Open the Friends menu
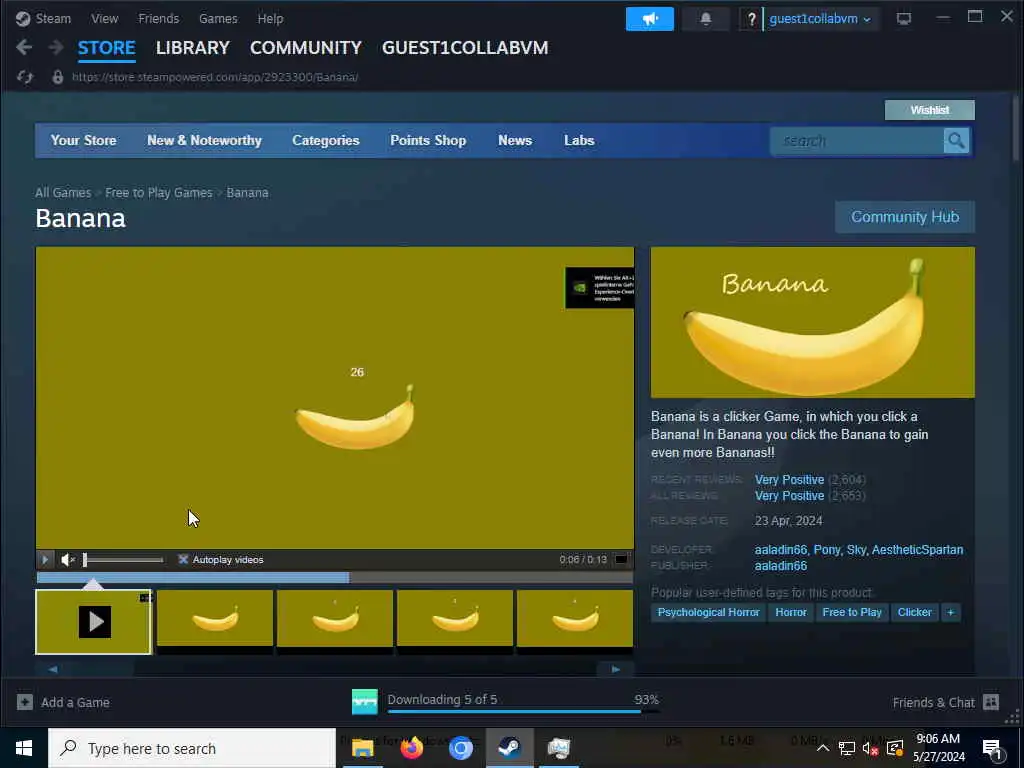 (159, 18)
